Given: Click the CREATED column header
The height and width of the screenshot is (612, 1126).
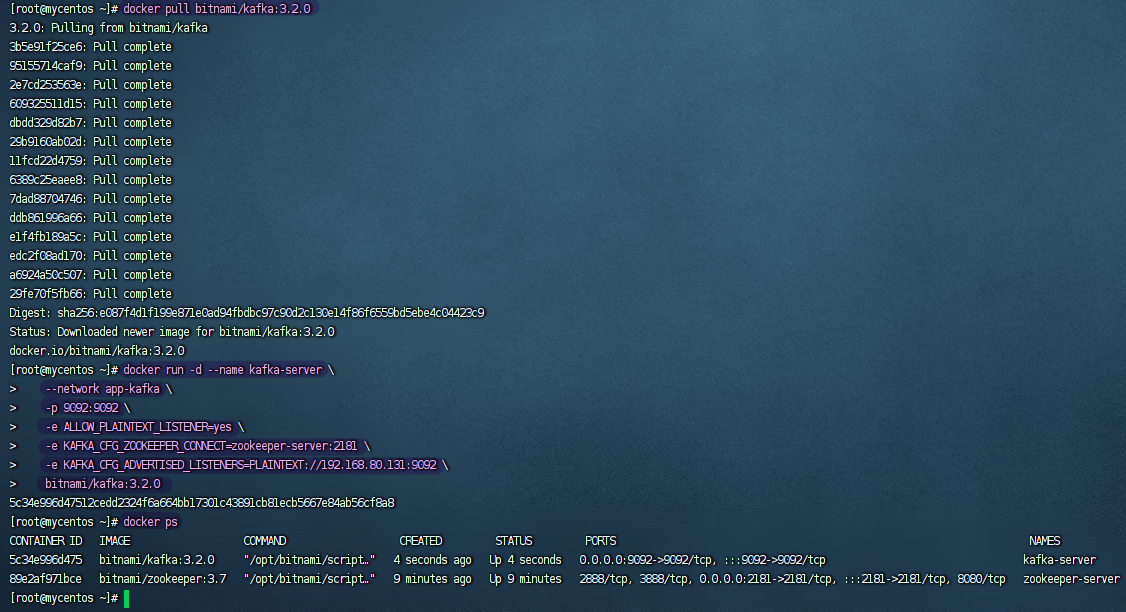Looking at the screenshot, I should (x=421, y=541).
